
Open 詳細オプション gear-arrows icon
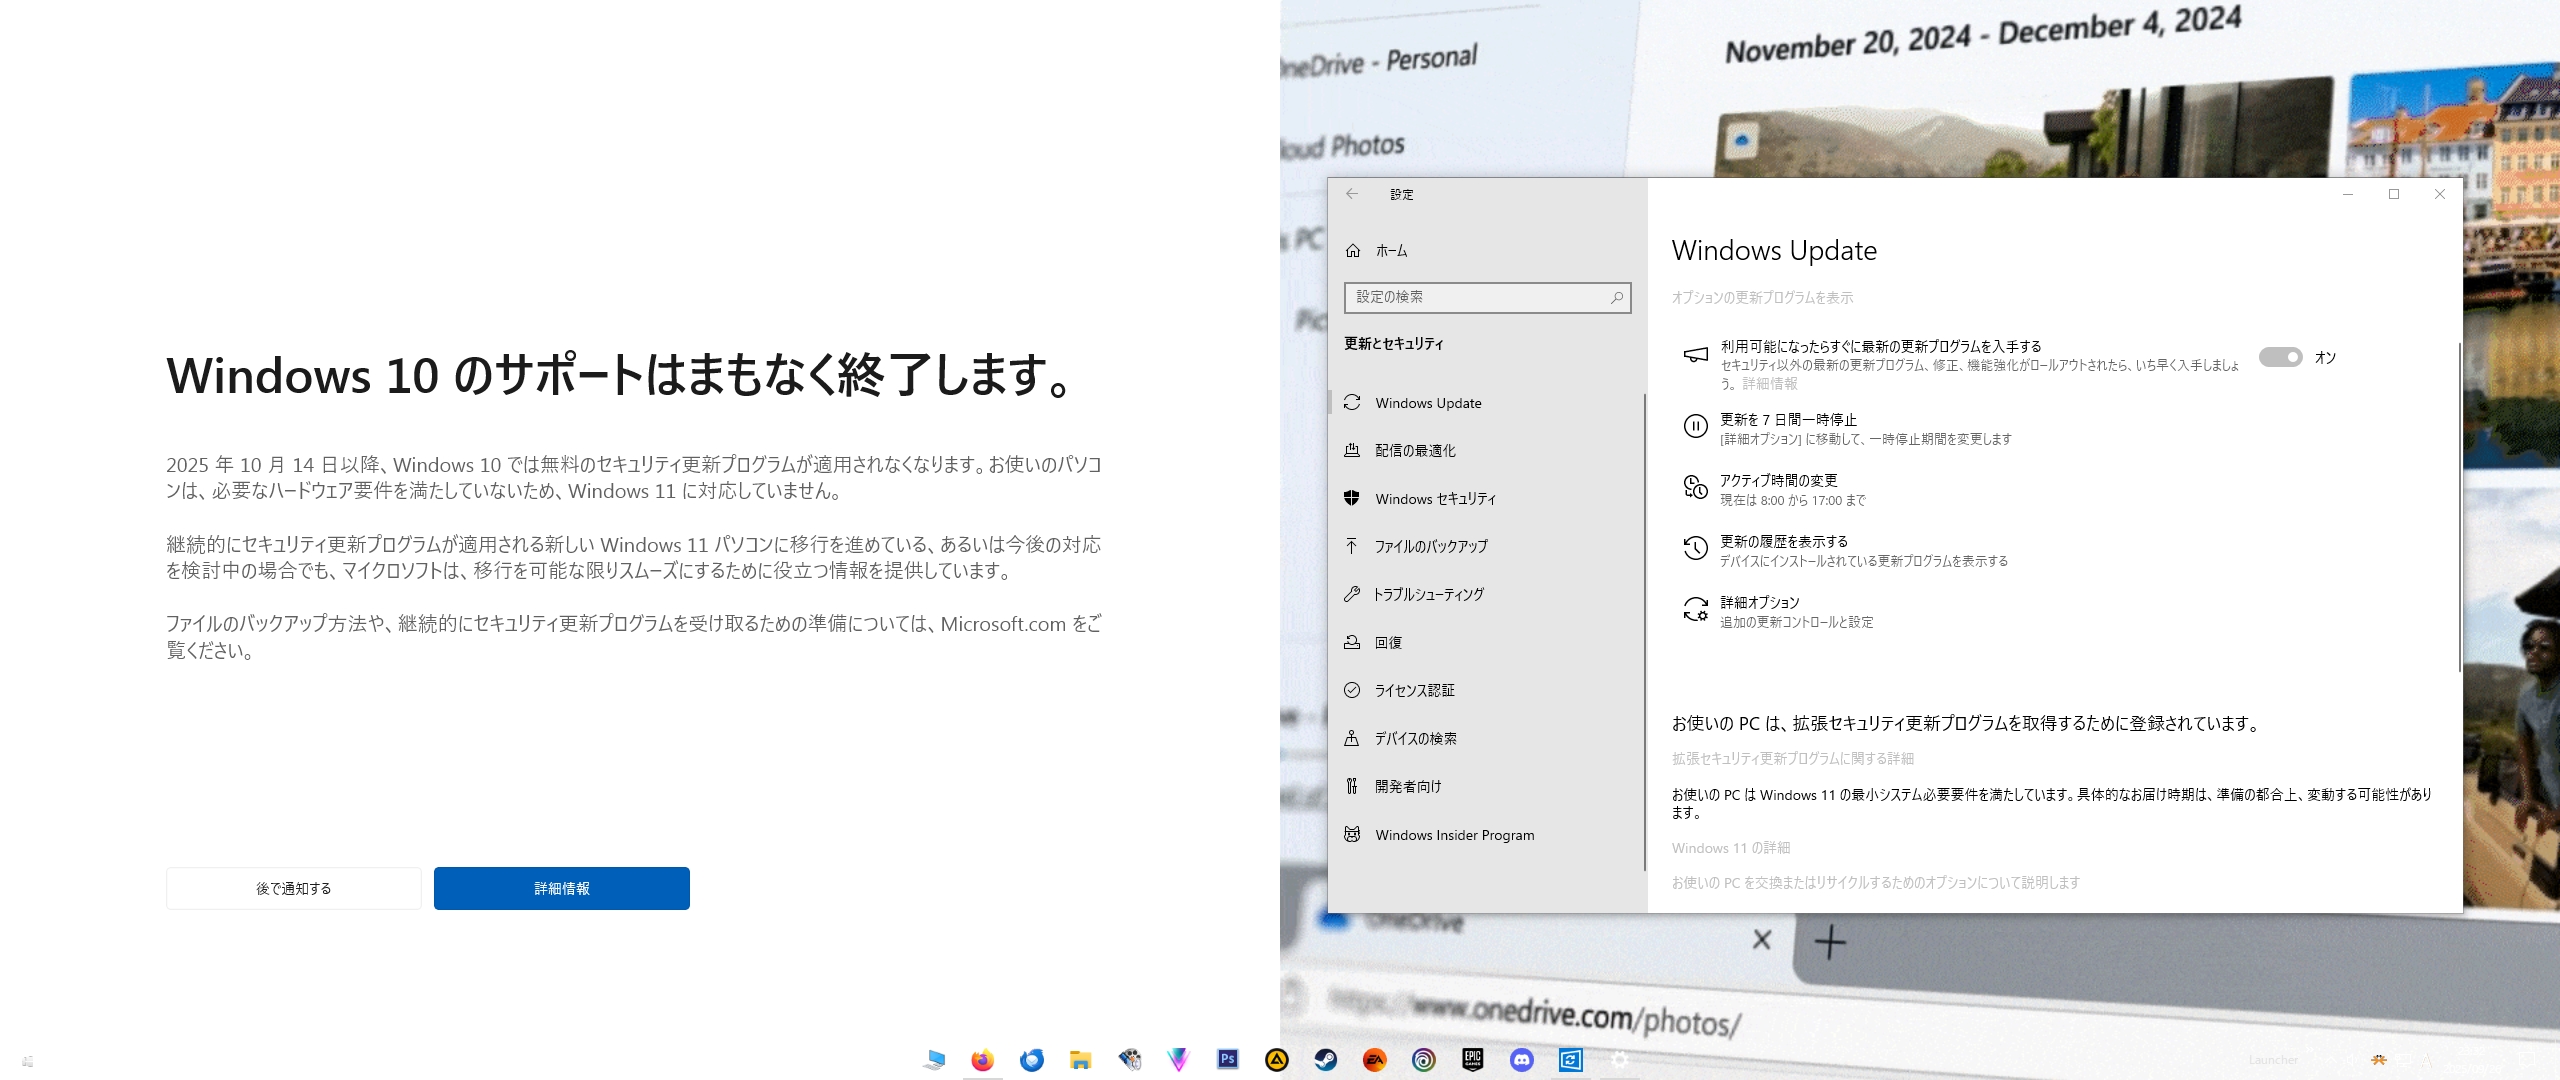[1695, 609]
